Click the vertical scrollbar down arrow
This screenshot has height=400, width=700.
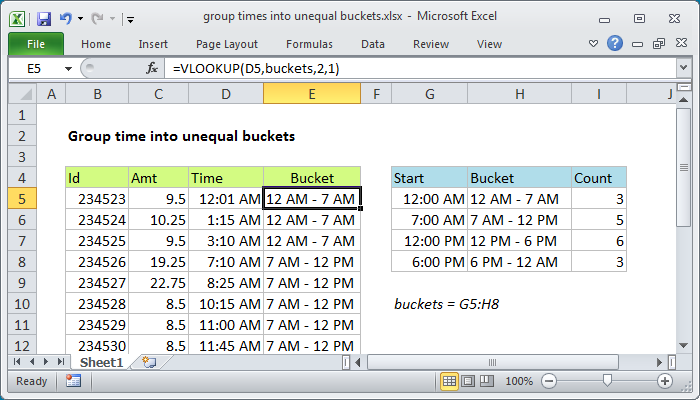[x=683, y=346]
